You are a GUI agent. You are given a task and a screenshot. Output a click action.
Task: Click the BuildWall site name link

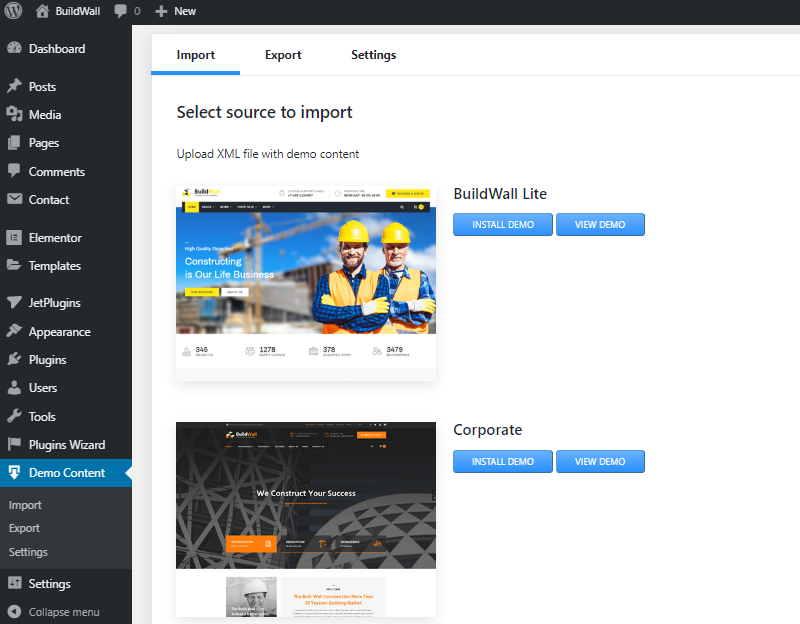click(x=78, y=11)
